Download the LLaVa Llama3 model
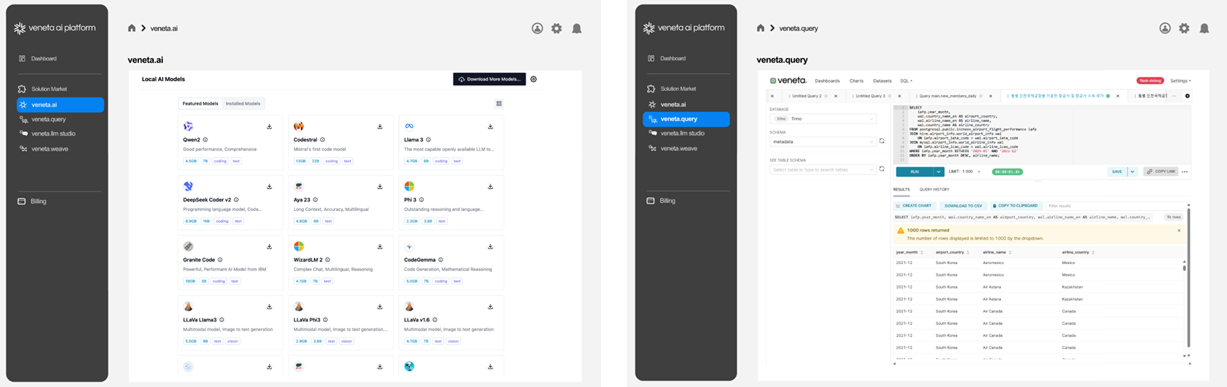Image resolution: width=1227 pixels, height=387 pixels. pos(269,307)
